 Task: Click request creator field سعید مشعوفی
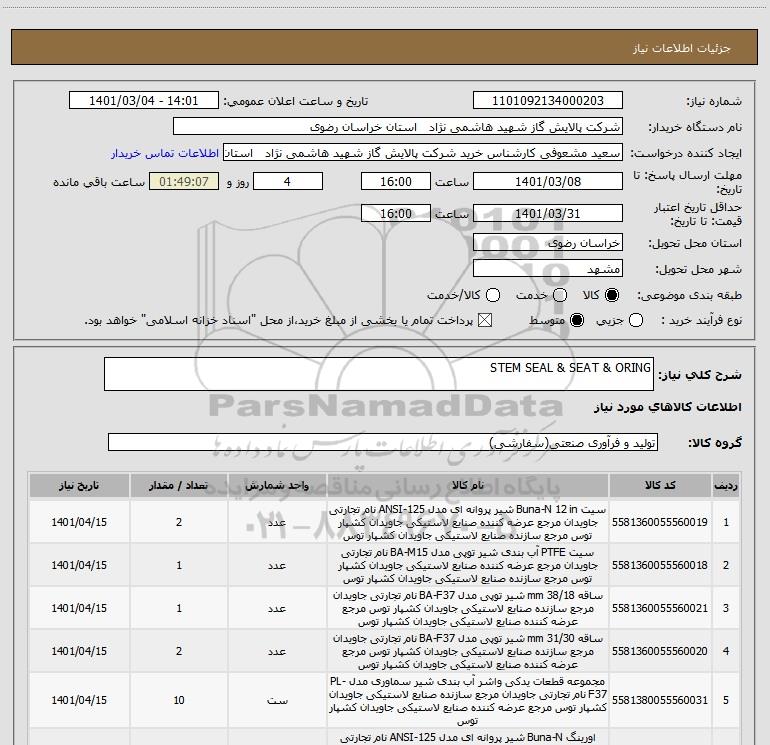click(x=423, y=152)
